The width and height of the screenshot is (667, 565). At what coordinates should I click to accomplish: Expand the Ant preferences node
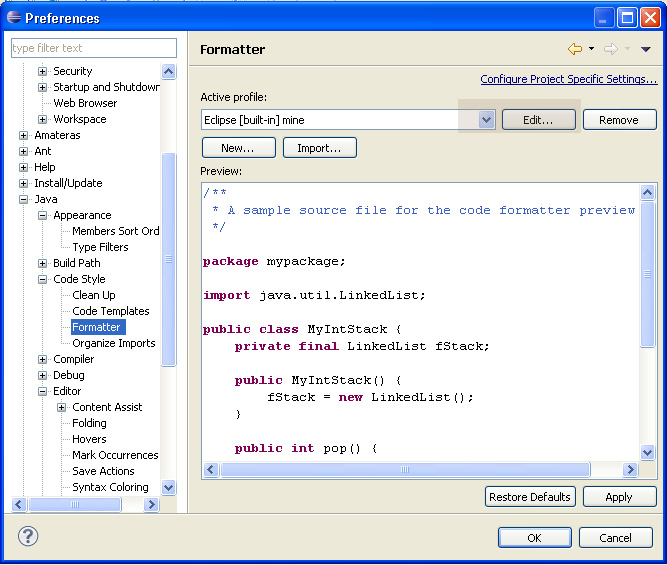click(x=24, y=152)
